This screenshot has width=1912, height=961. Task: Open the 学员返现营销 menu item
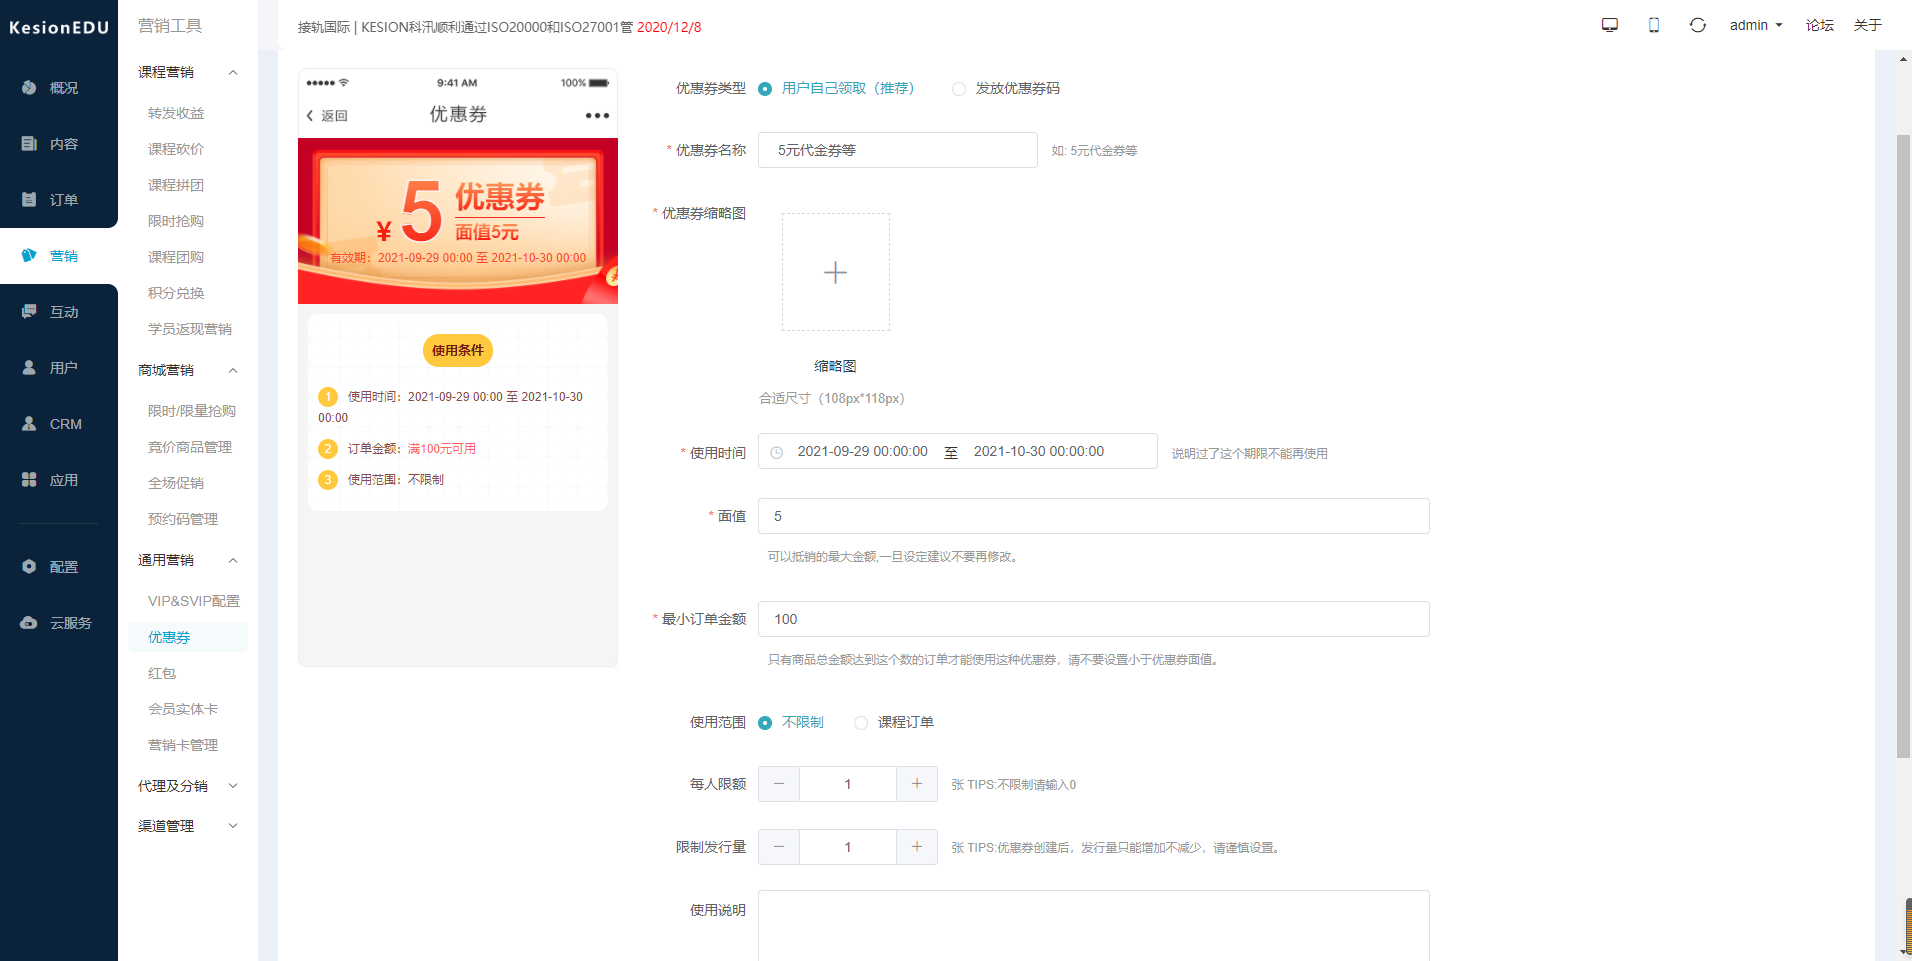[x=190, y=329]
